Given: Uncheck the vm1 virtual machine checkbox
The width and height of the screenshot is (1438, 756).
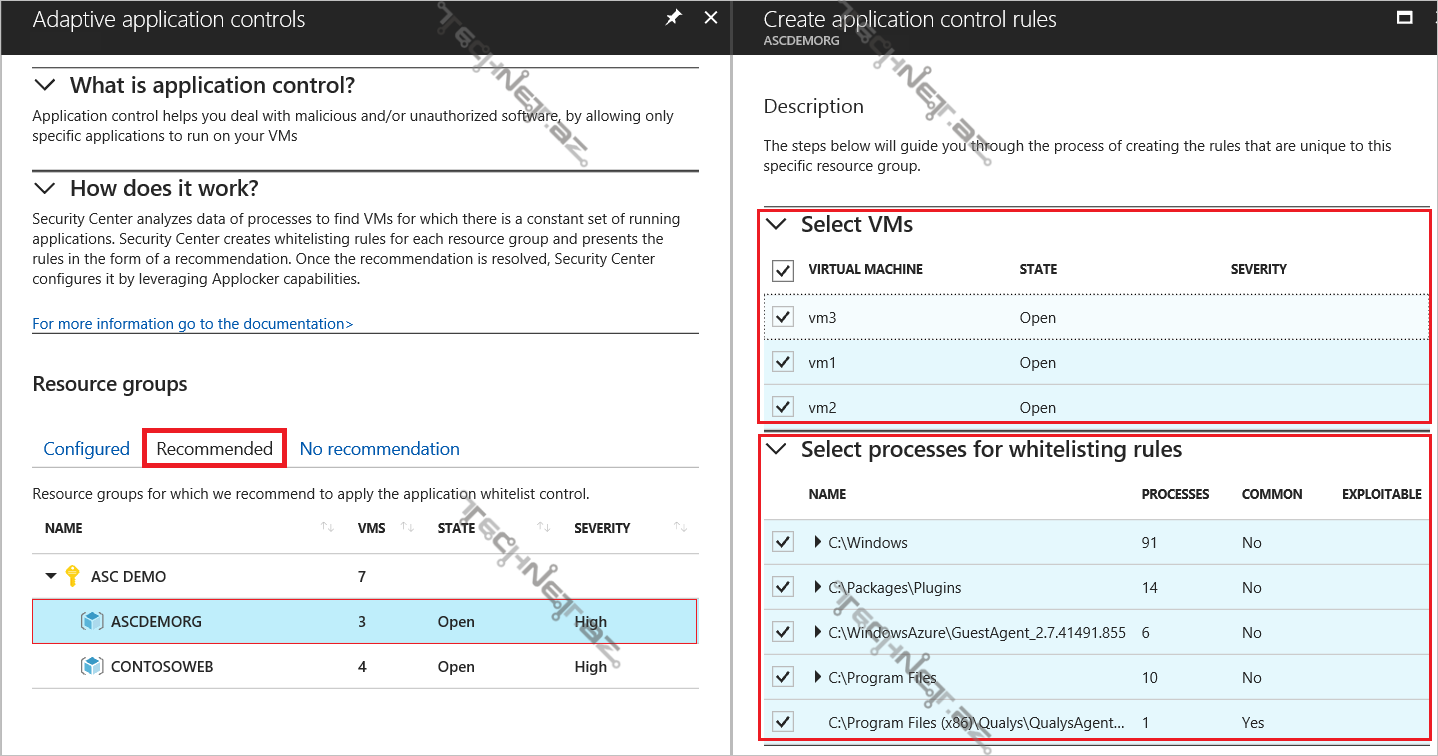Looking at the screenshot, I should tap(783, 363).
